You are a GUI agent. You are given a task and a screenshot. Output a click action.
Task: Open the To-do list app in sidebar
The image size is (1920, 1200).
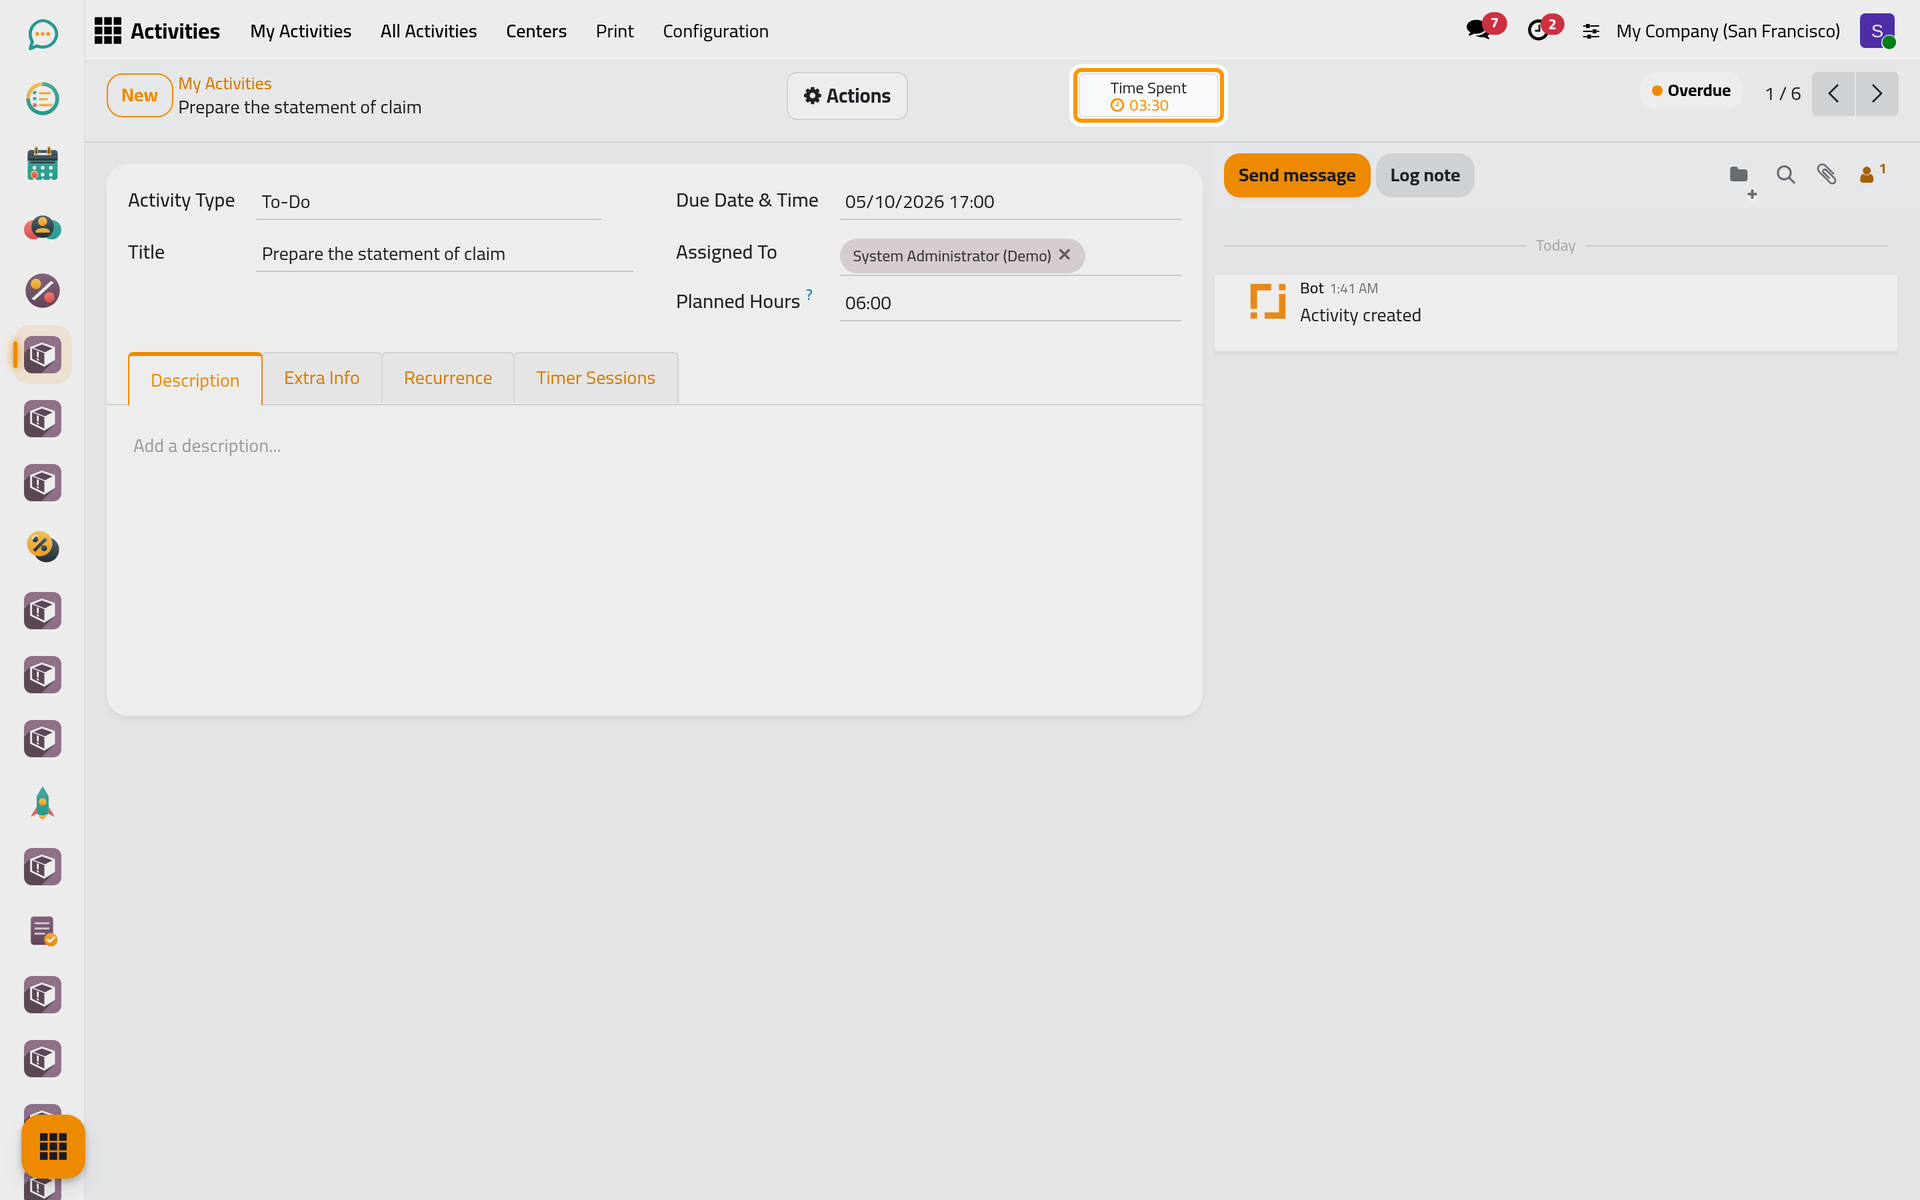[42, 99]
